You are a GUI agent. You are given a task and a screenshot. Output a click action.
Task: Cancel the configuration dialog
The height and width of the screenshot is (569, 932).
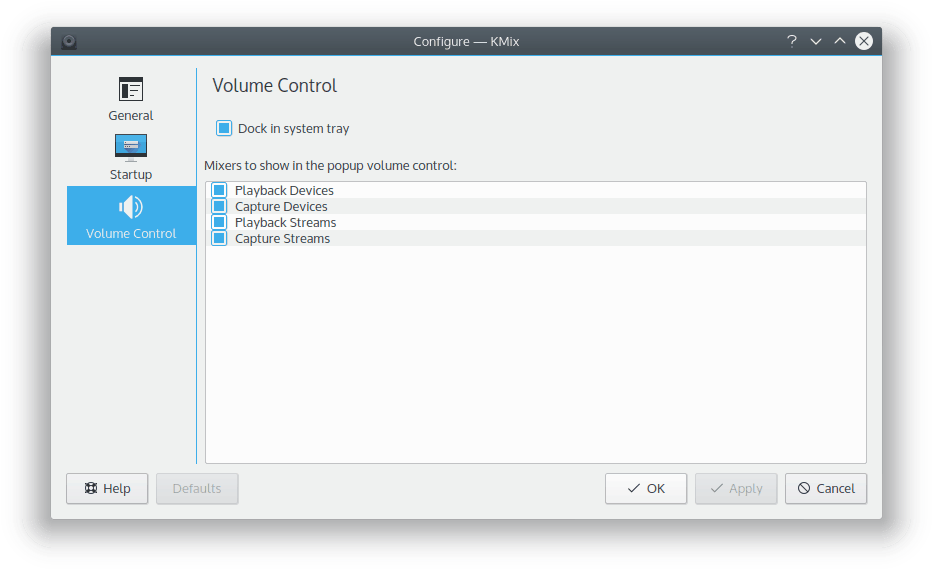(x=826, y=489)
